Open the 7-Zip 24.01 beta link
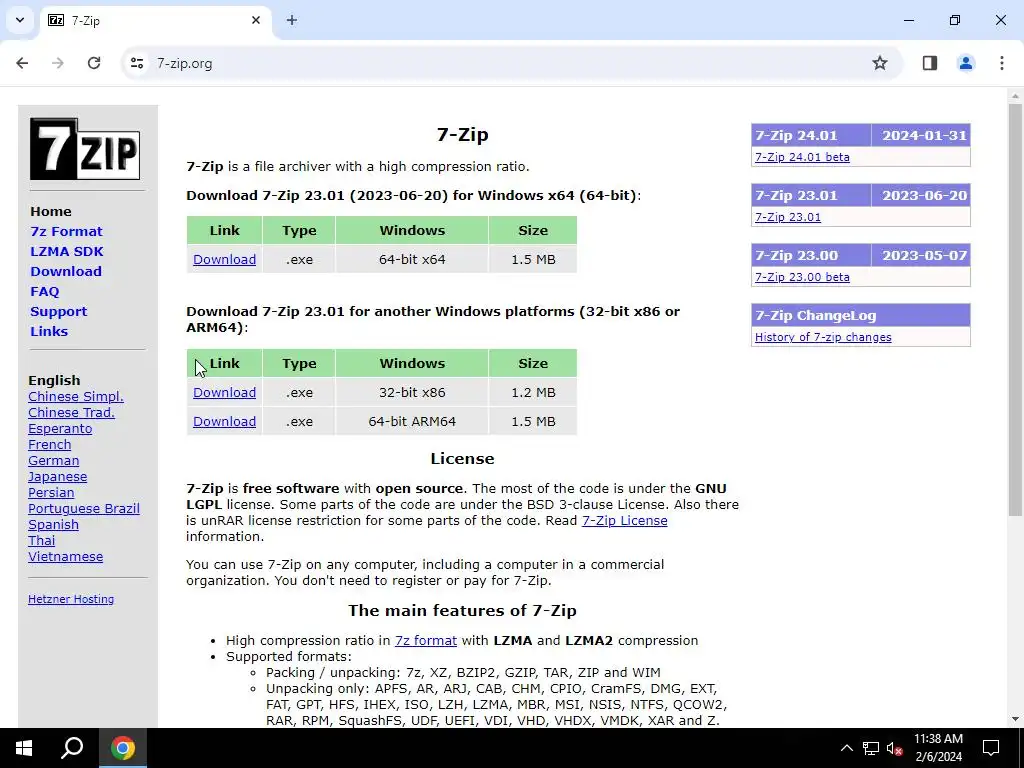The height and width of the screenshot is (768, 1024). [x=802, y=157]
